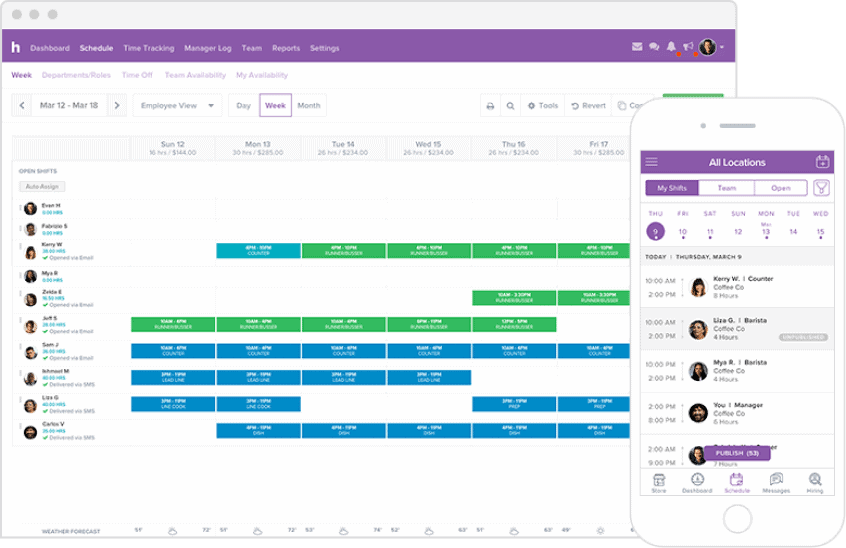846x548 pixels.
Task: Open the envelope mail icon in header
Action: click(x=637, y=47)
